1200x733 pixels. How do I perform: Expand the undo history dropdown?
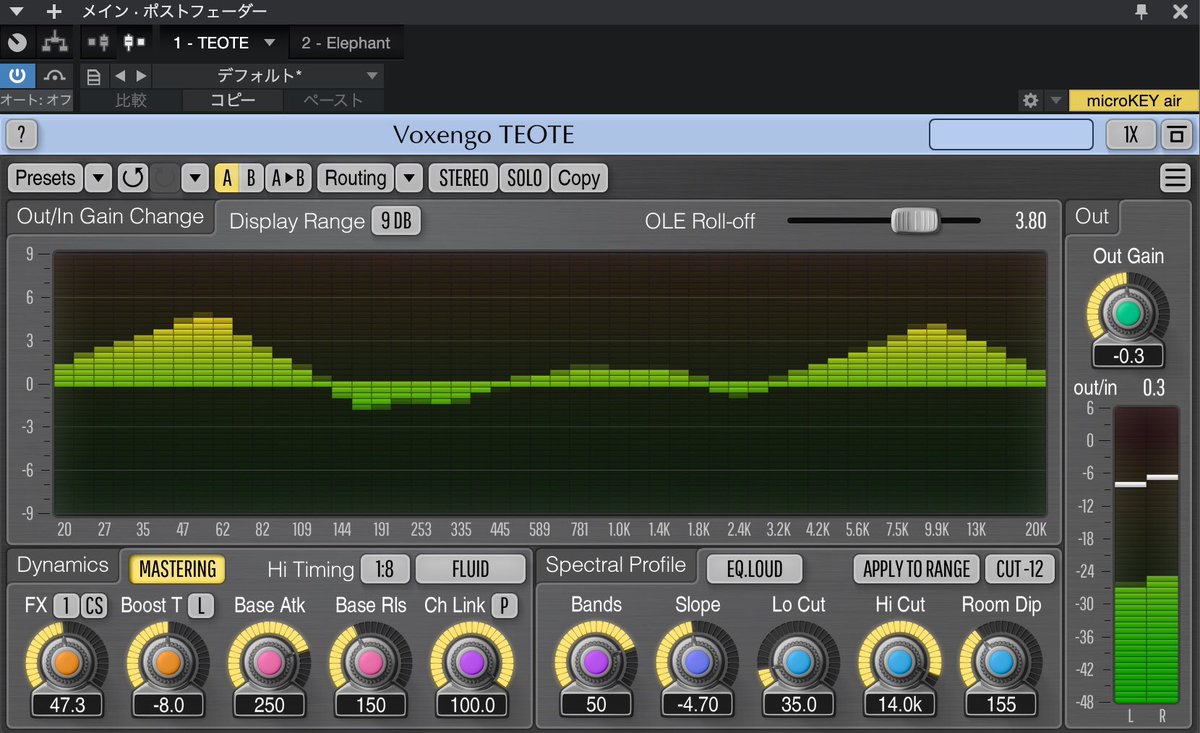click(x=195, y=178)
